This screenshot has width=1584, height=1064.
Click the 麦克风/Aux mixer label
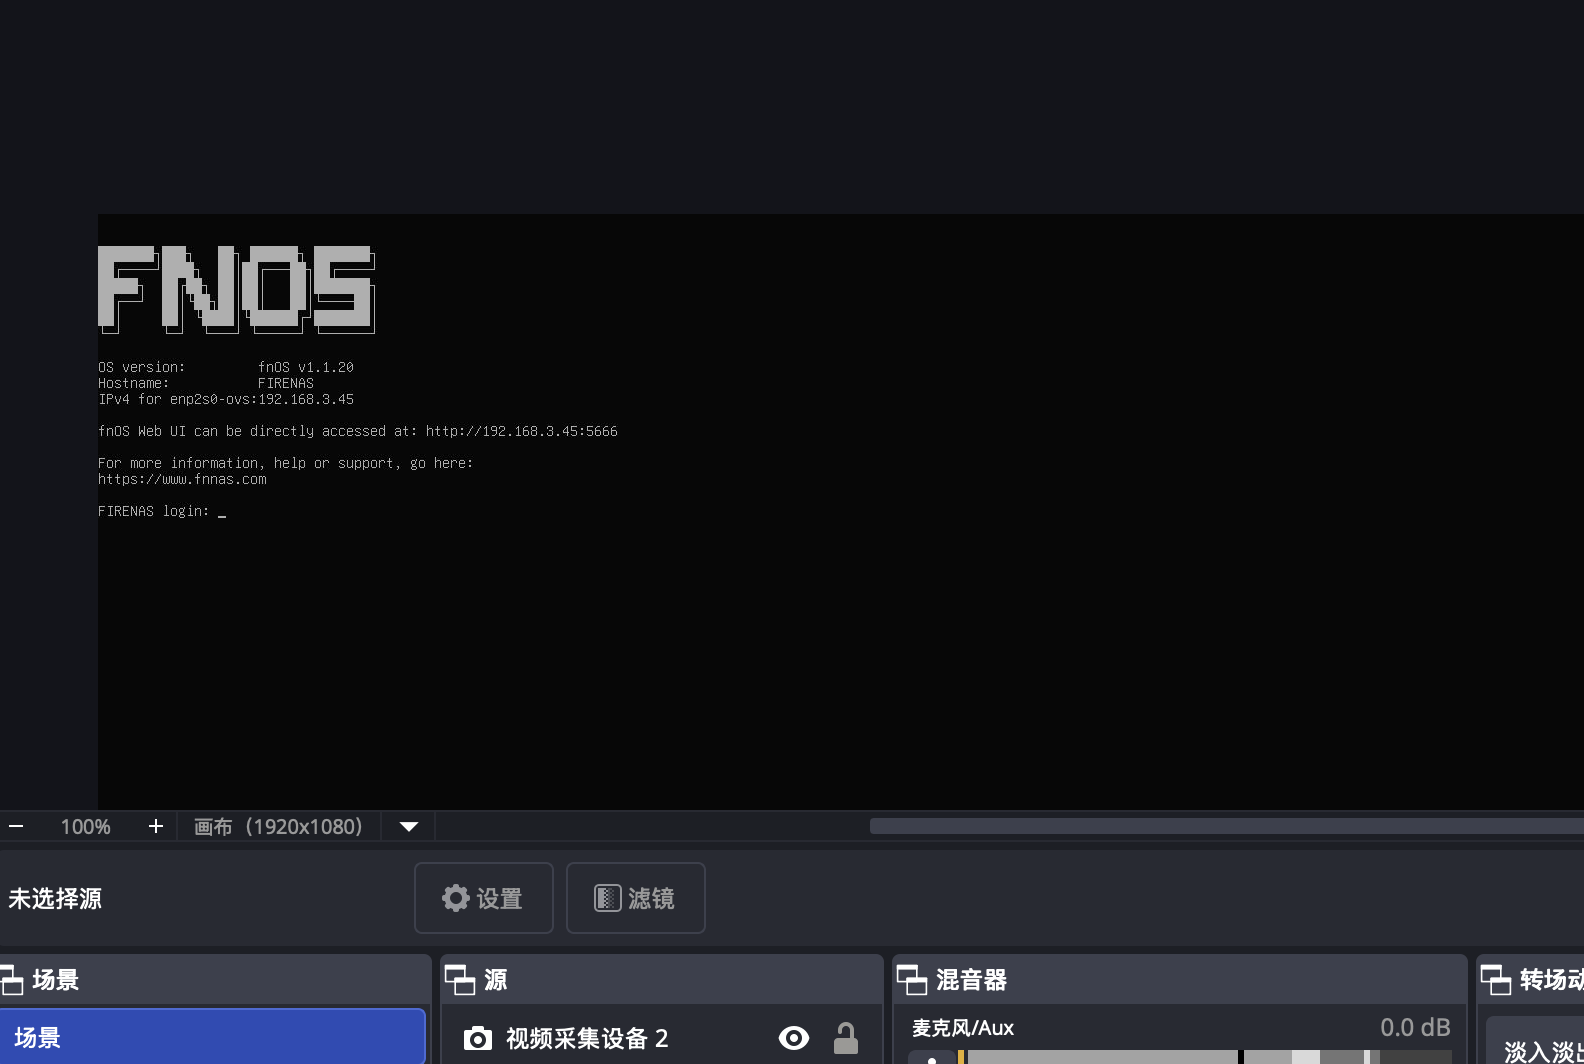pos(963,1028)
